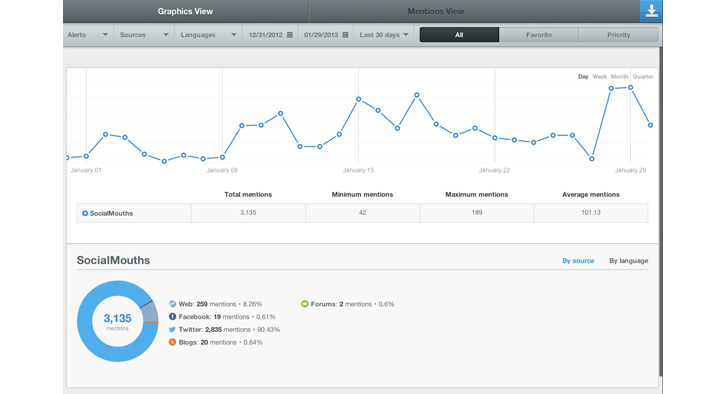The image size is (724, 394).
Task: Click the Twitter bird icon
Action: [x=172, y=330]
